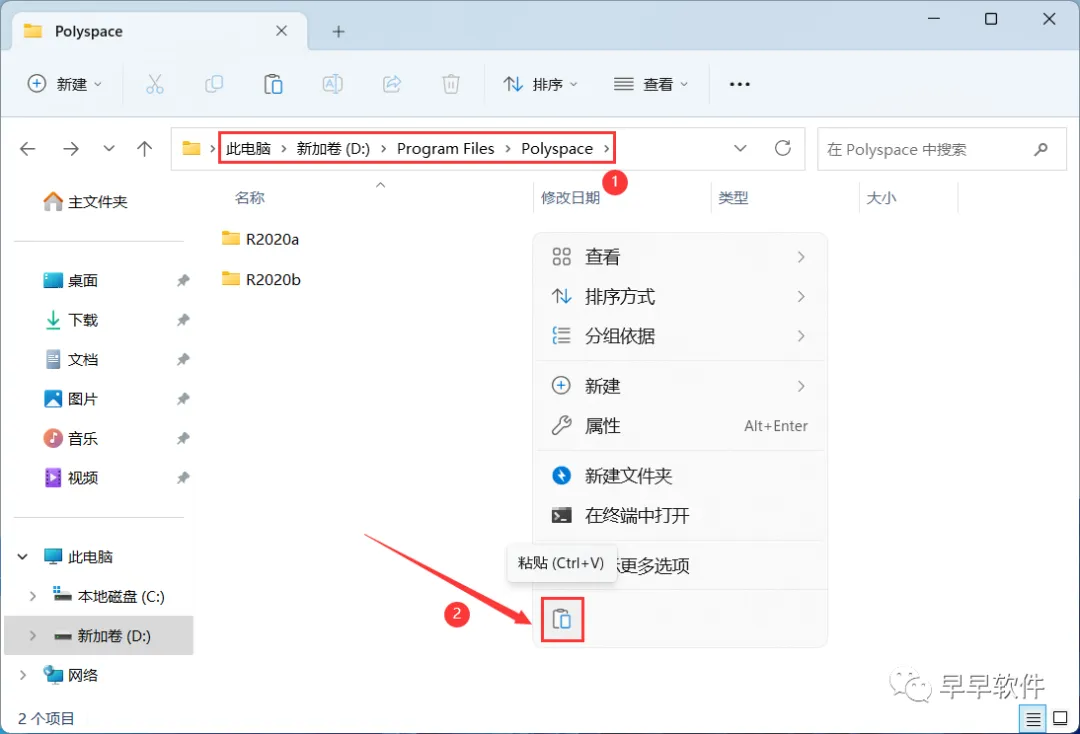The width and height of the screenshot is (1080, 734).
Task: Click the pin icon next to 文档
Action: tap(183, 359)
